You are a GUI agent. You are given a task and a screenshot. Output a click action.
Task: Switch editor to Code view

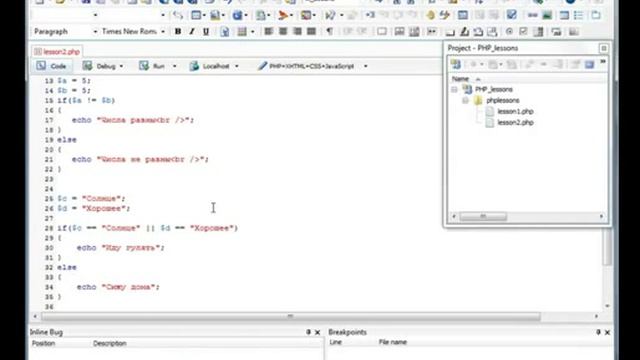click(51, 66)
